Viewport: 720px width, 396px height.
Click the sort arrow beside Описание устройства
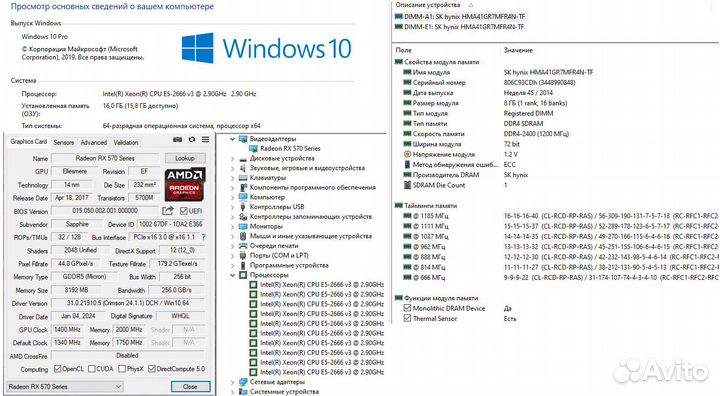pos(470,5)
